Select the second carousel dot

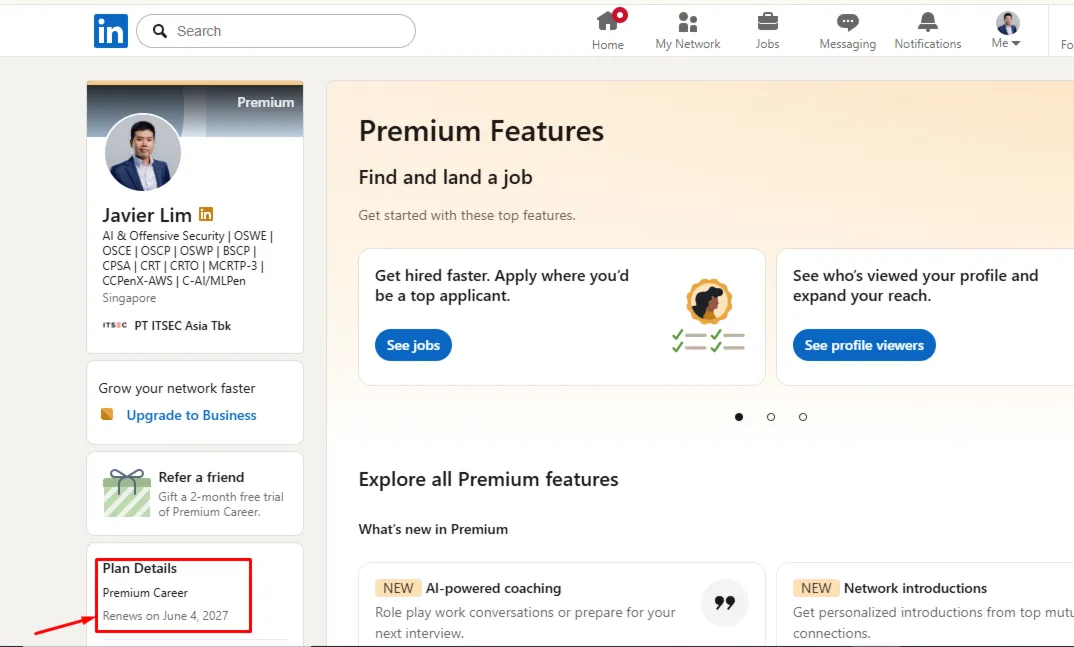771,417
